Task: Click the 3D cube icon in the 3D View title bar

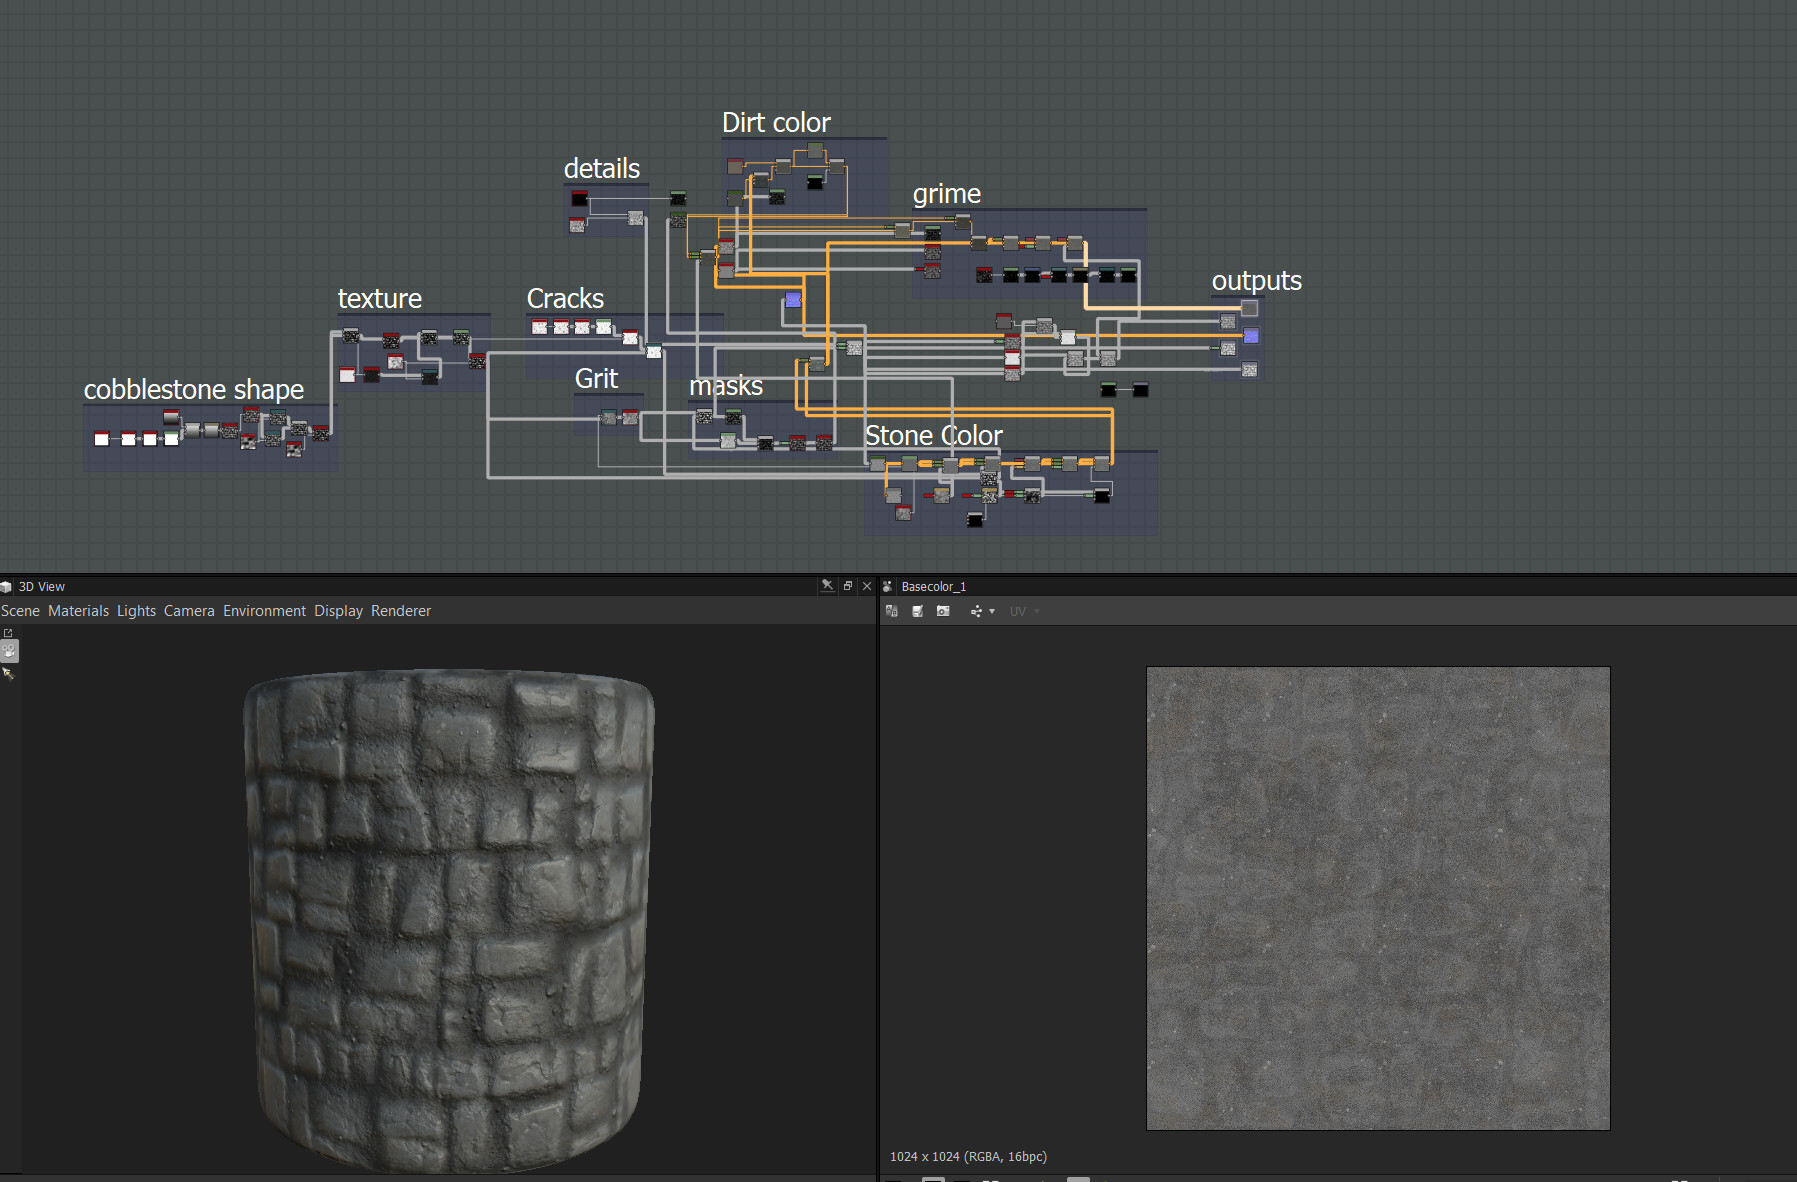Action: 7,586
